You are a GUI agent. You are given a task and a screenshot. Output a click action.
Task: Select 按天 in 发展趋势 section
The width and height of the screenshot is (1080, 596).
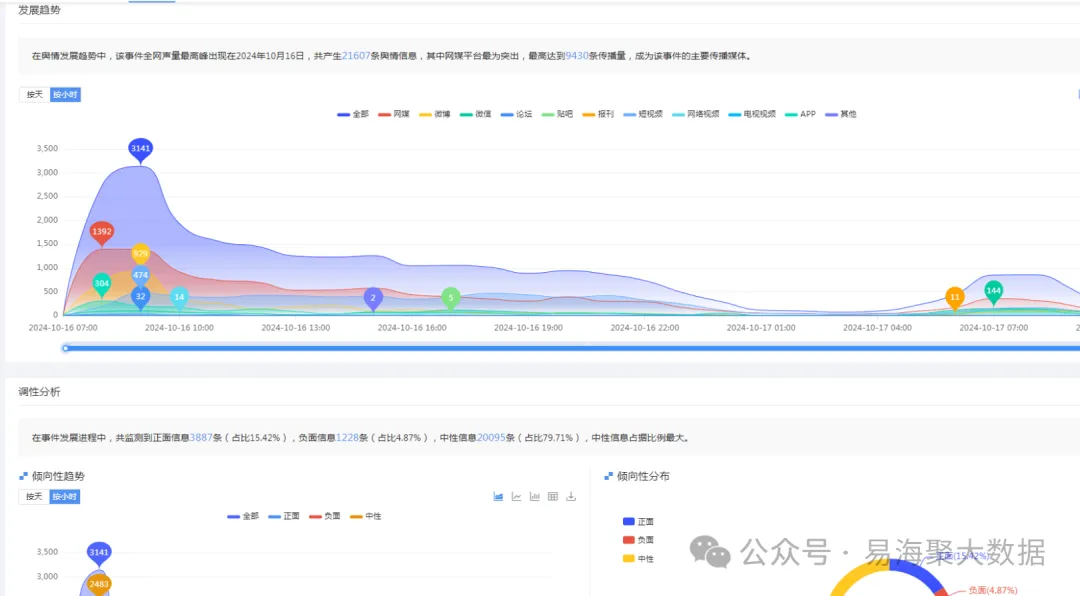tap(34, 94)
